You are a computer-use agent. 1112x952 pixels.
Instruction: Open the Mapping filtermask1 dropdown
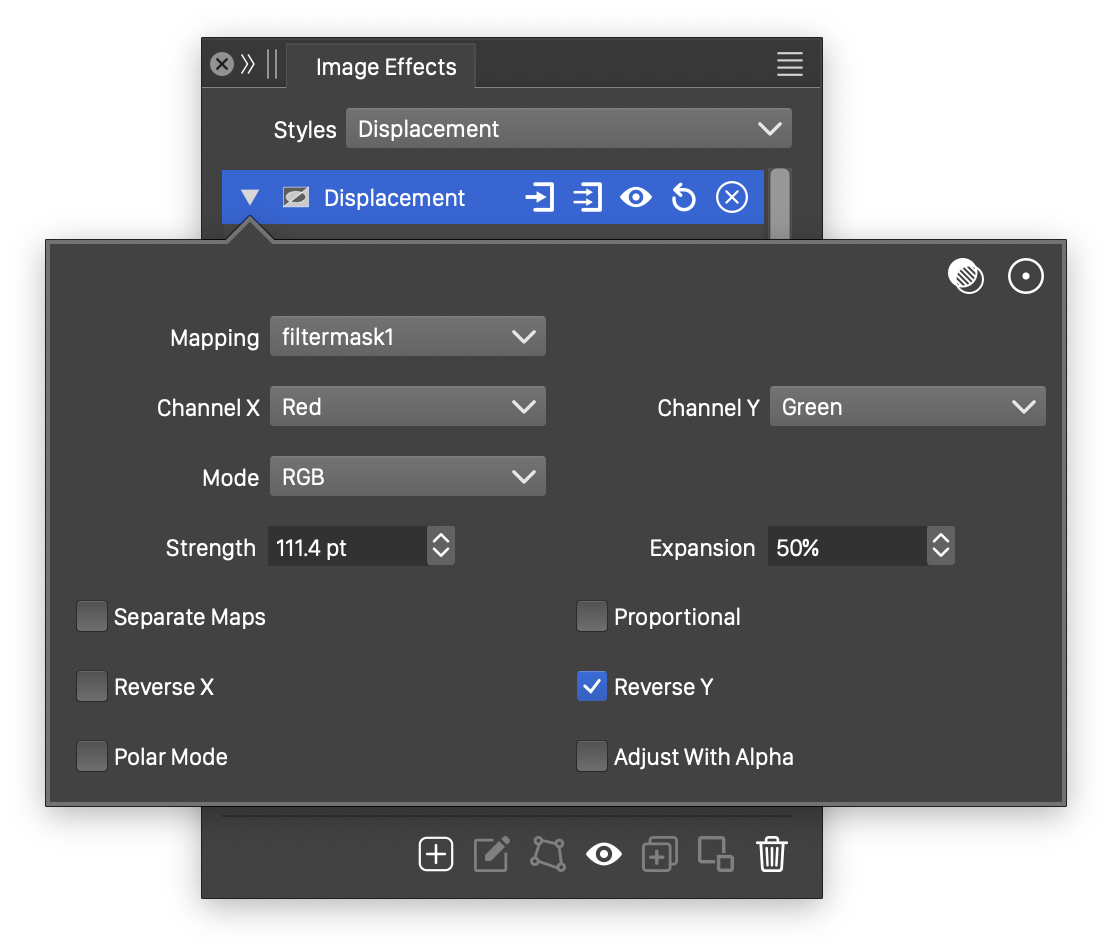pos(407,337)
